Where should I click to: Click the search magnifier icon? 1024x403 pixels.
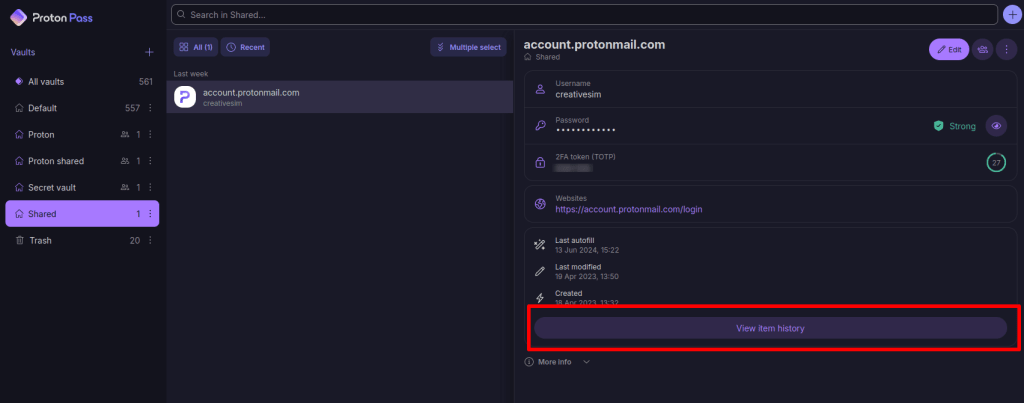point(181,14)
